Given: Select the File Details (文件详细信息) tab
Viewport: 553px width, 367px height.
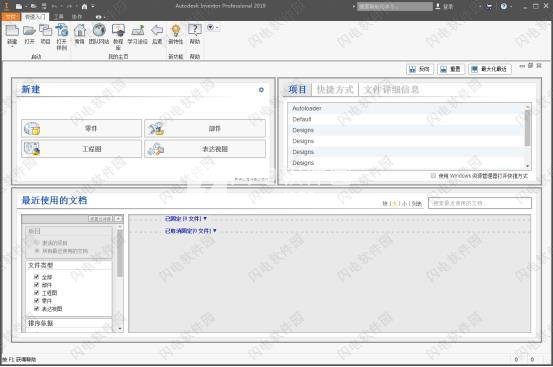Looking at the screenshot, I should (391, 90).
